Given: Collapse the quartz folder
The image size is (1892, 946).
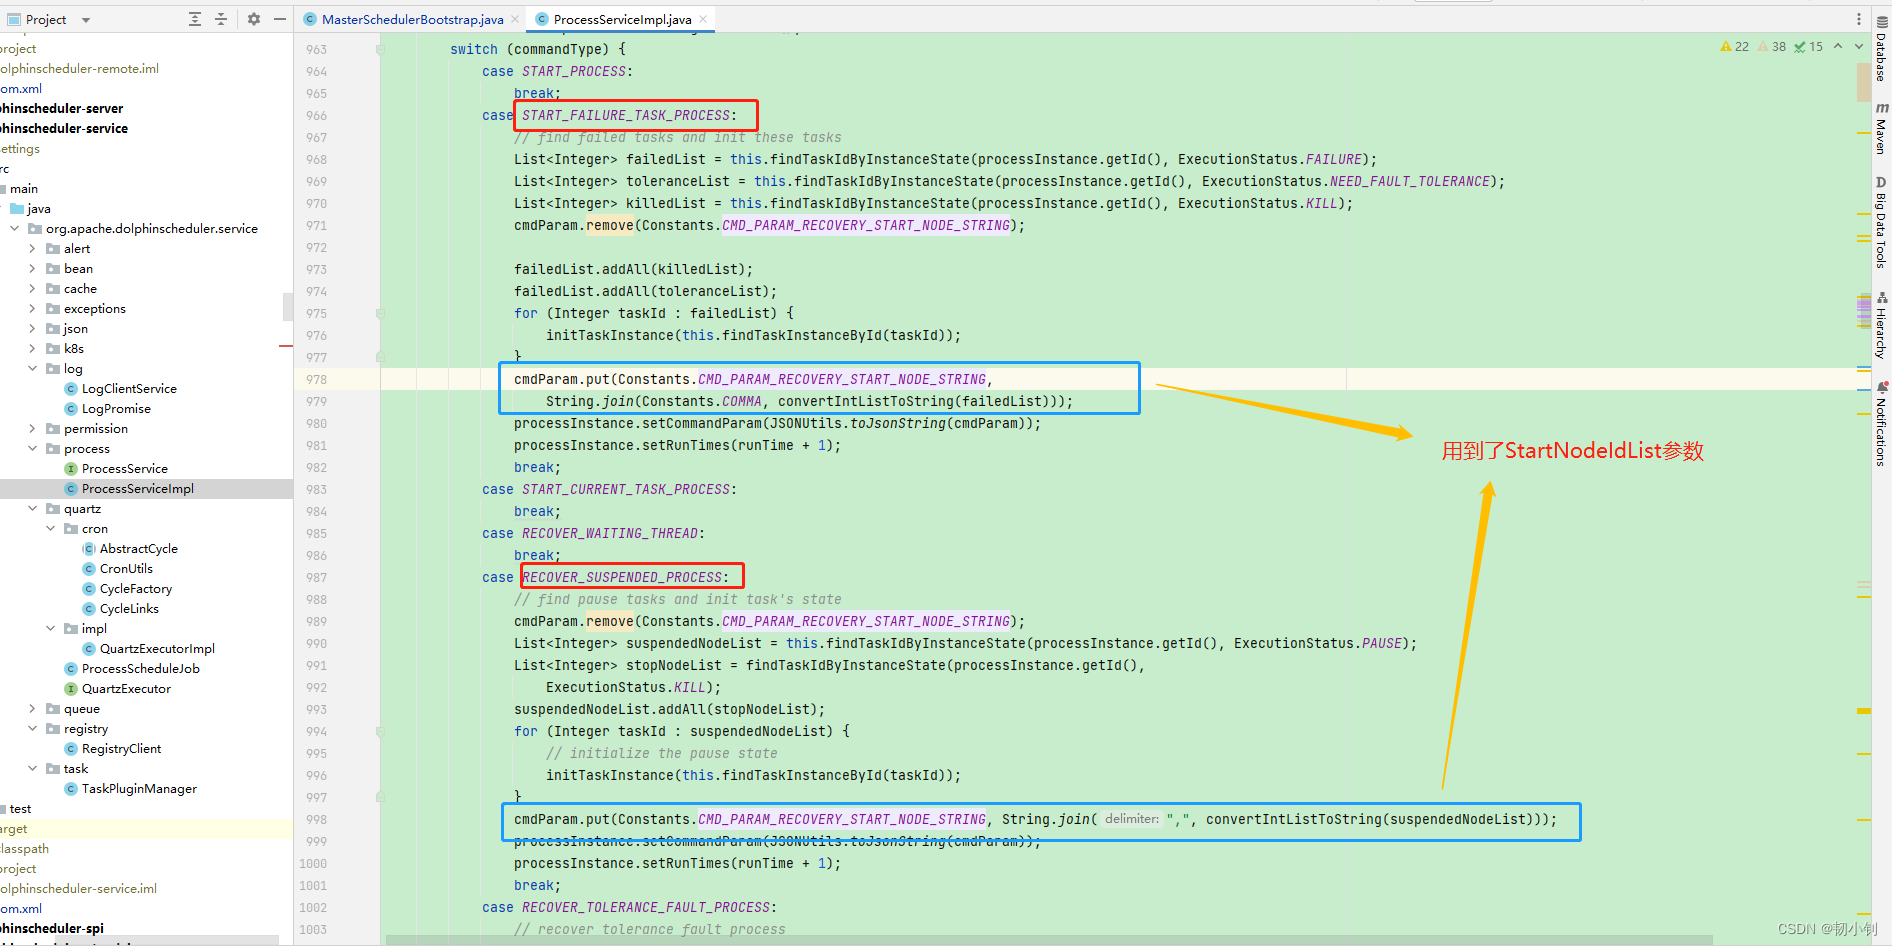Looking at the screenshot, I should (x=33, y=509).
